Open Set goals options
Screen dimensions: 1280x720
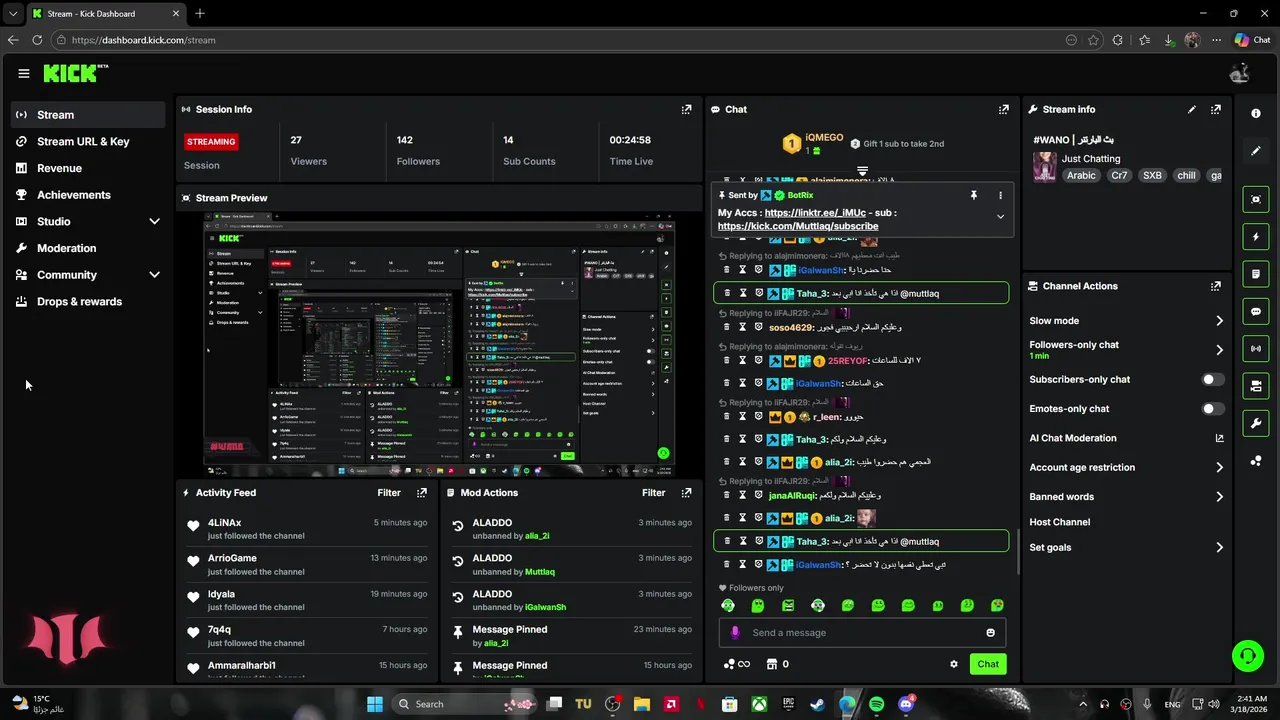point(1126,547)
